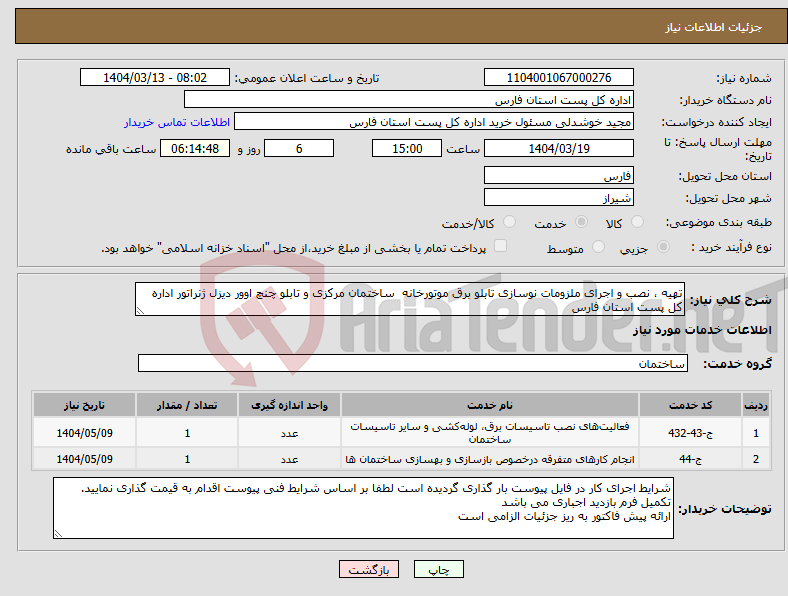Click service name فعالیت‌های نصب تاسیسات برق cell
The height and width of the screenshot is (596, 788).
coord(489,433)
